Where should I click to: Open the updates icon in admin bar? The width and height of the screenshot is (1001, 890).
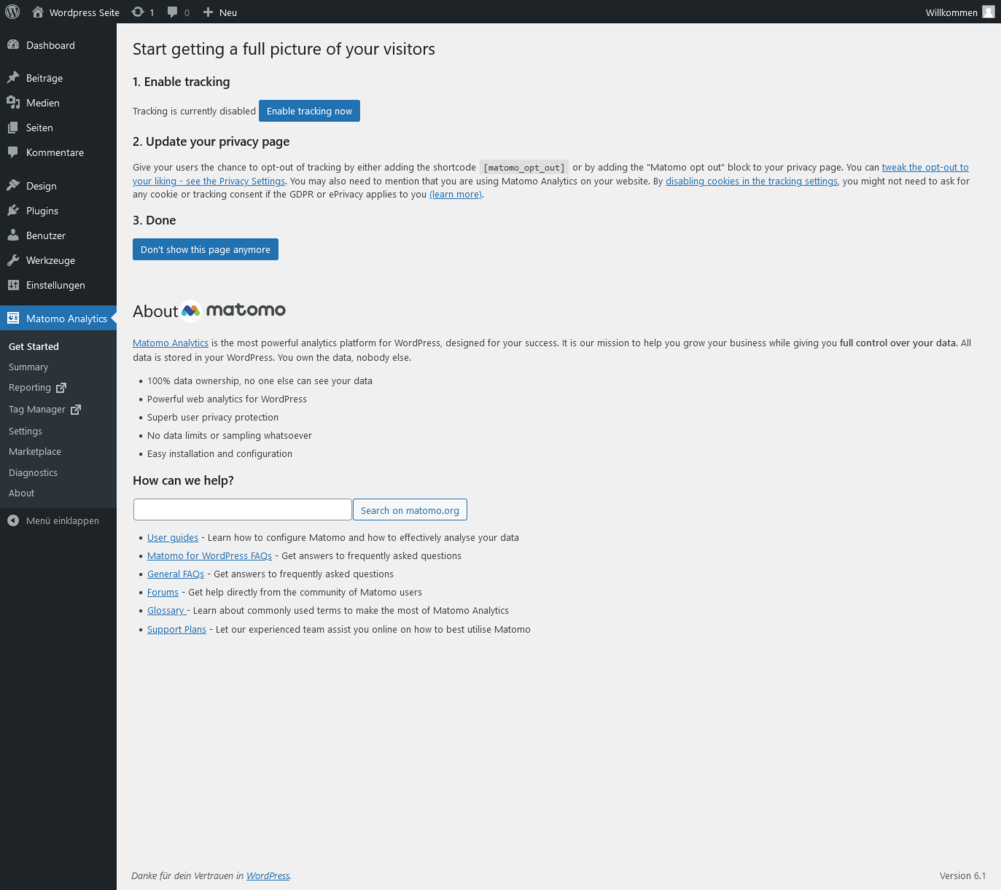(138, 12)
